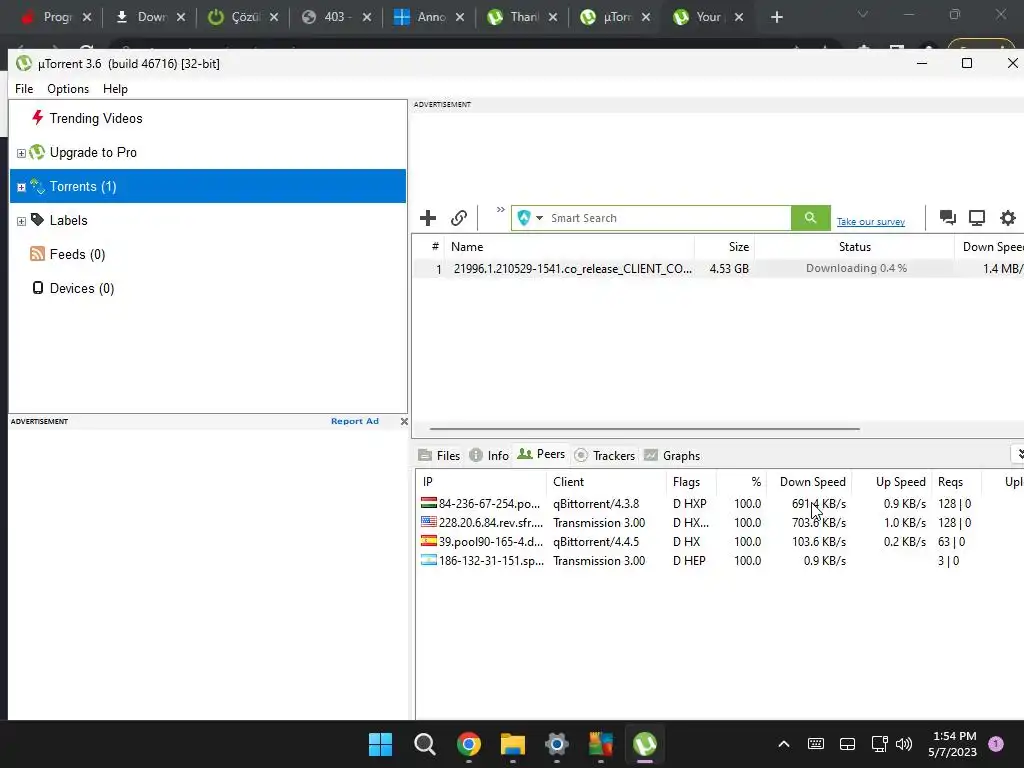
Task: Select Trending Videos in sidebar
Action: point(208,118)
